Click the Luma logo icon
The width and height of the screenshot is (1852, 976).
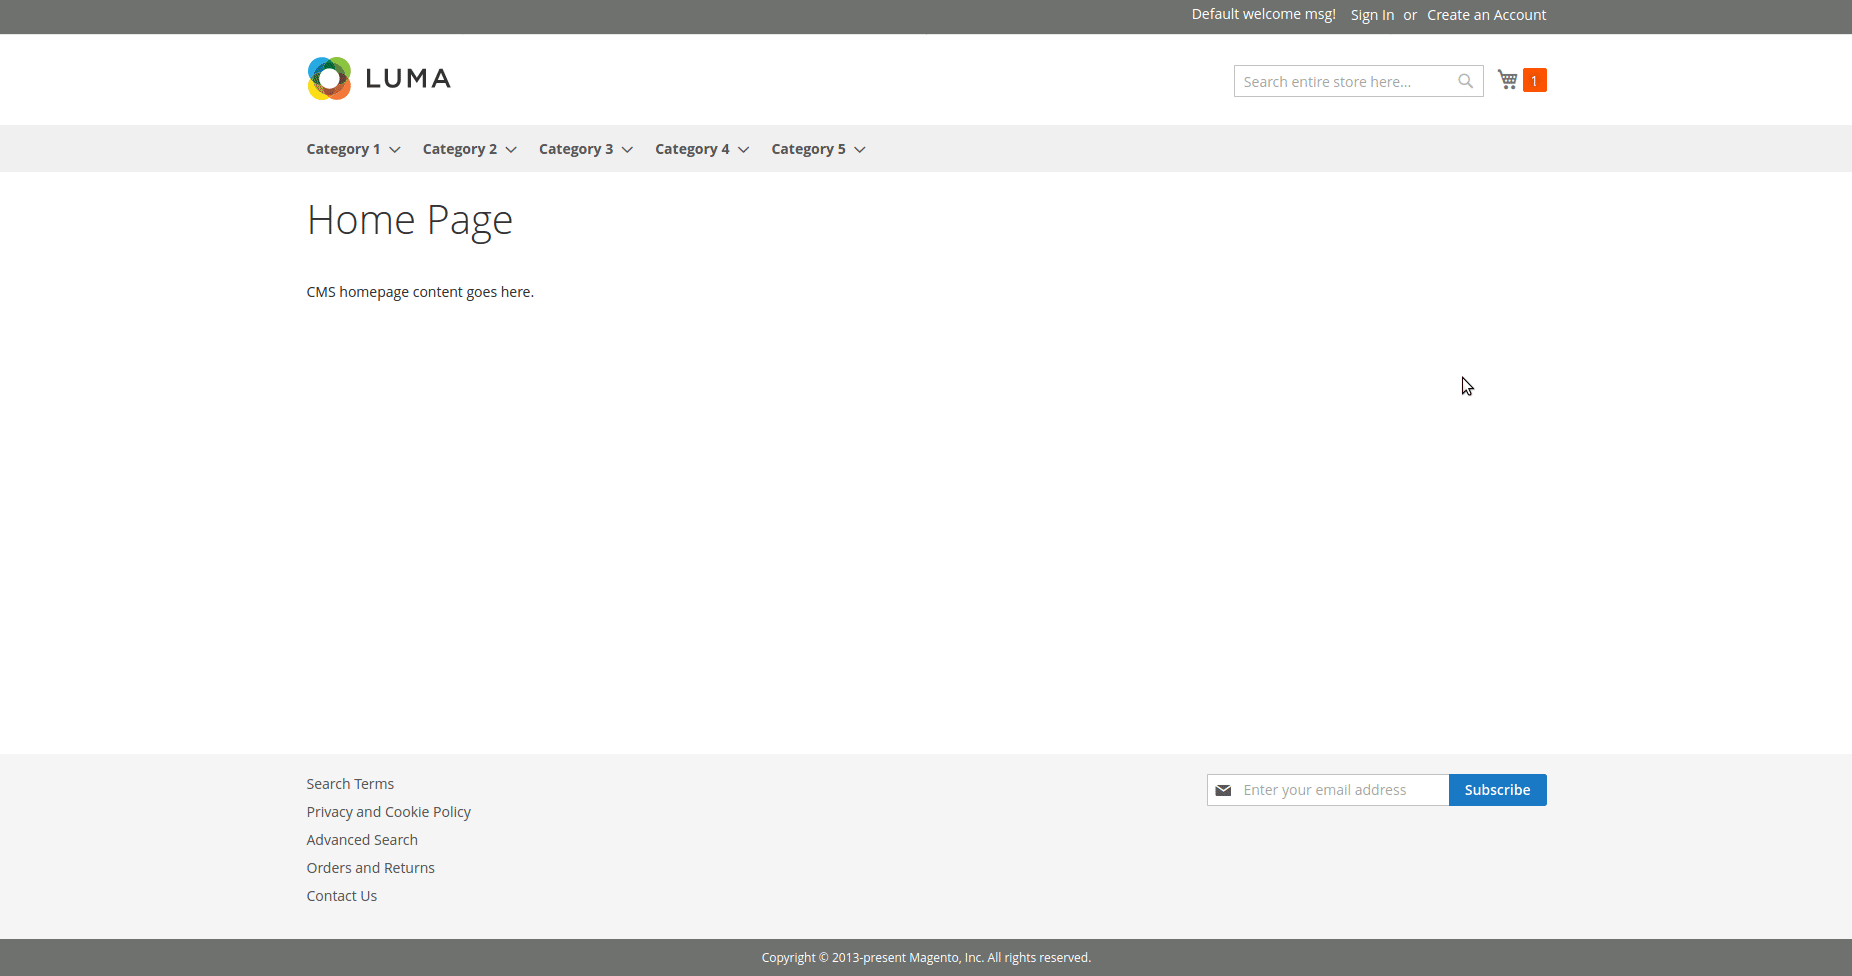[329, 78]
